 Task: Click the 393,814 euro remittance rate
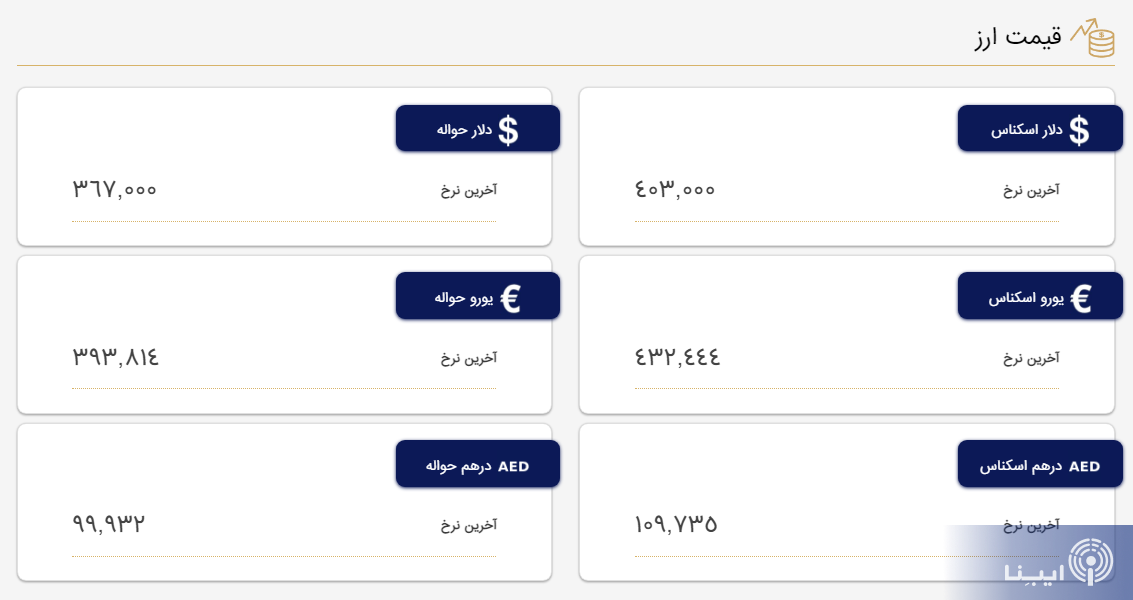116,357
